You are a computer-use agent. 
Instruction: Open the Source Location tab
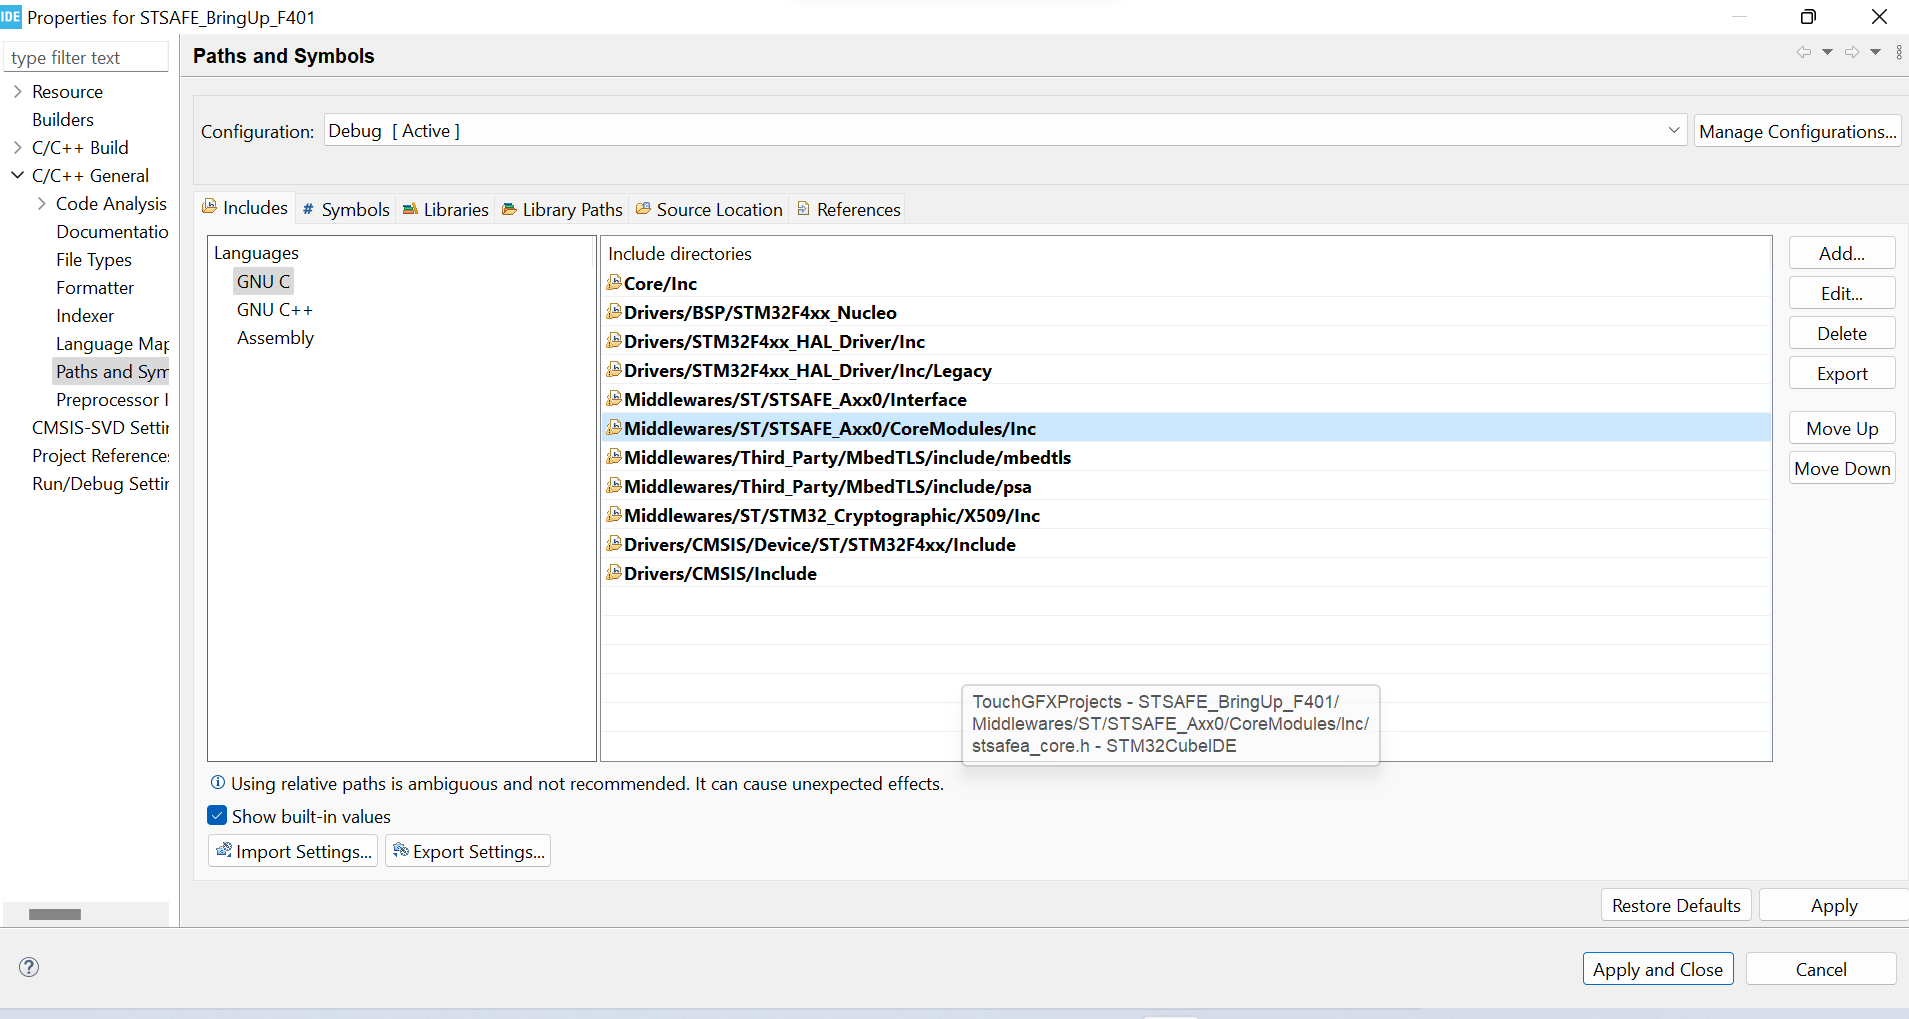click(x=709, y=209)
